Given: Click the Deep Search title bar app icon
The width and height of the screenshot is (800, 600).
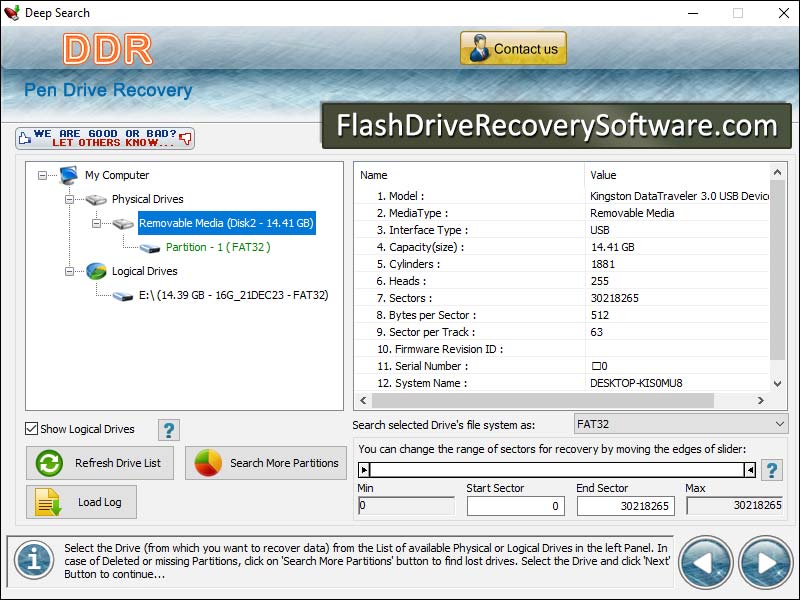Looking at the screenshot, I should click(11, 13).
